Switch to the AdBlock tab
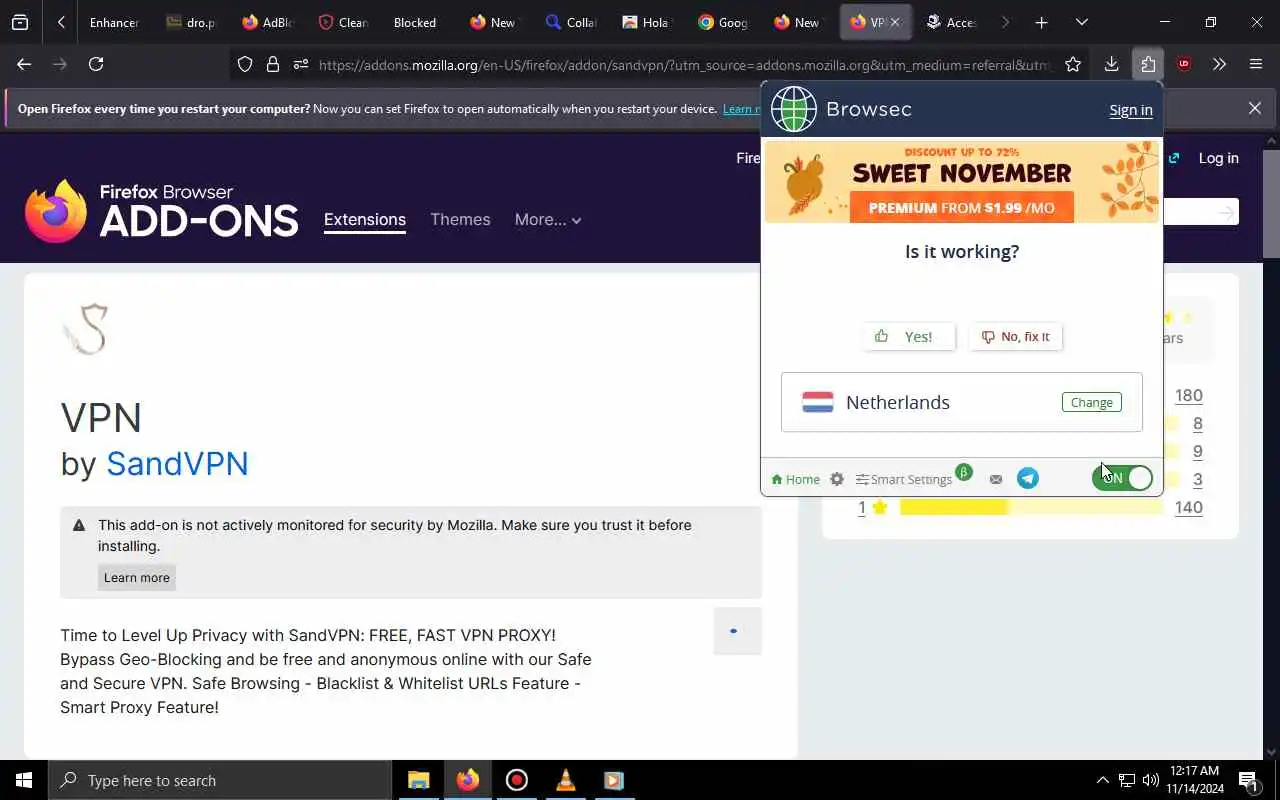 [268, 22]
